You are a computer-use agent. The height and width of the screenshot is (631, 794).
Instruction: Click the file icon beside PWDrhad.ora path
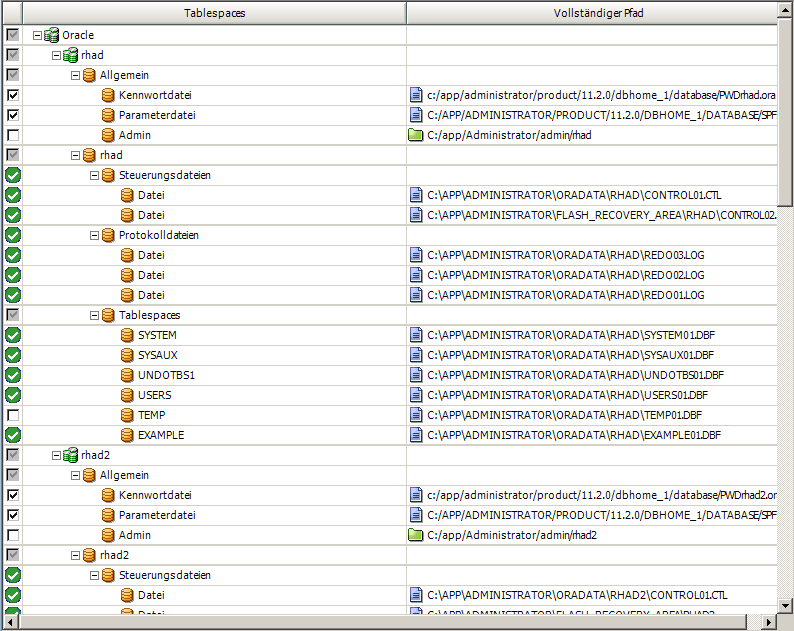point(416,95)
